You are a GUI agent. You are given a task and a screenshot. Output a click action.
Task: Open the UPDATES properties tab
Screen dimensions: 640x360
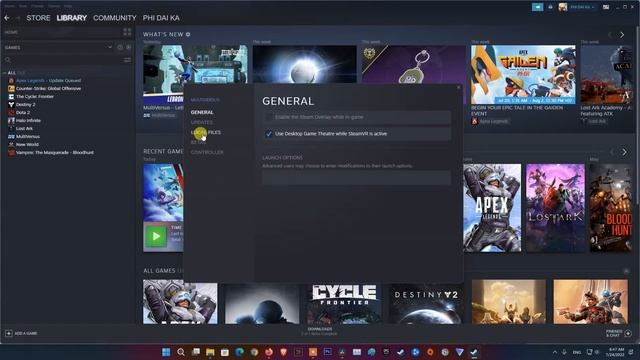pos(201,122)
